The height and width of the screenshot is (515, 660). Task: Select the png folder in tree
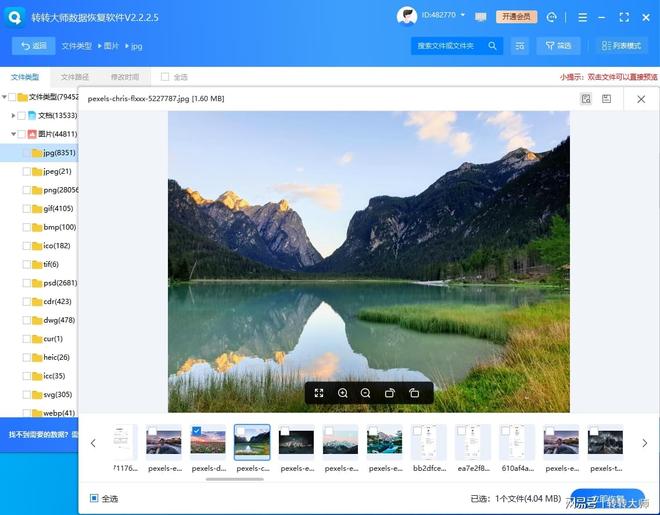click(x=55, y=190)
